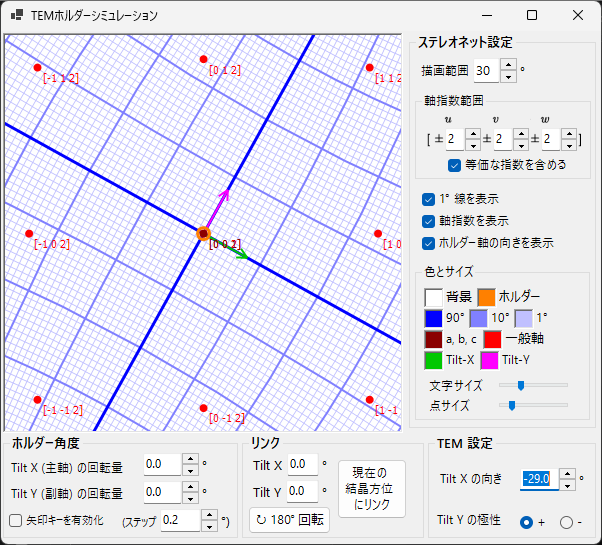The width and height of the screenshot is (602, 545).
Task: Open the 90° line color swatch
Action: [433, 319]
